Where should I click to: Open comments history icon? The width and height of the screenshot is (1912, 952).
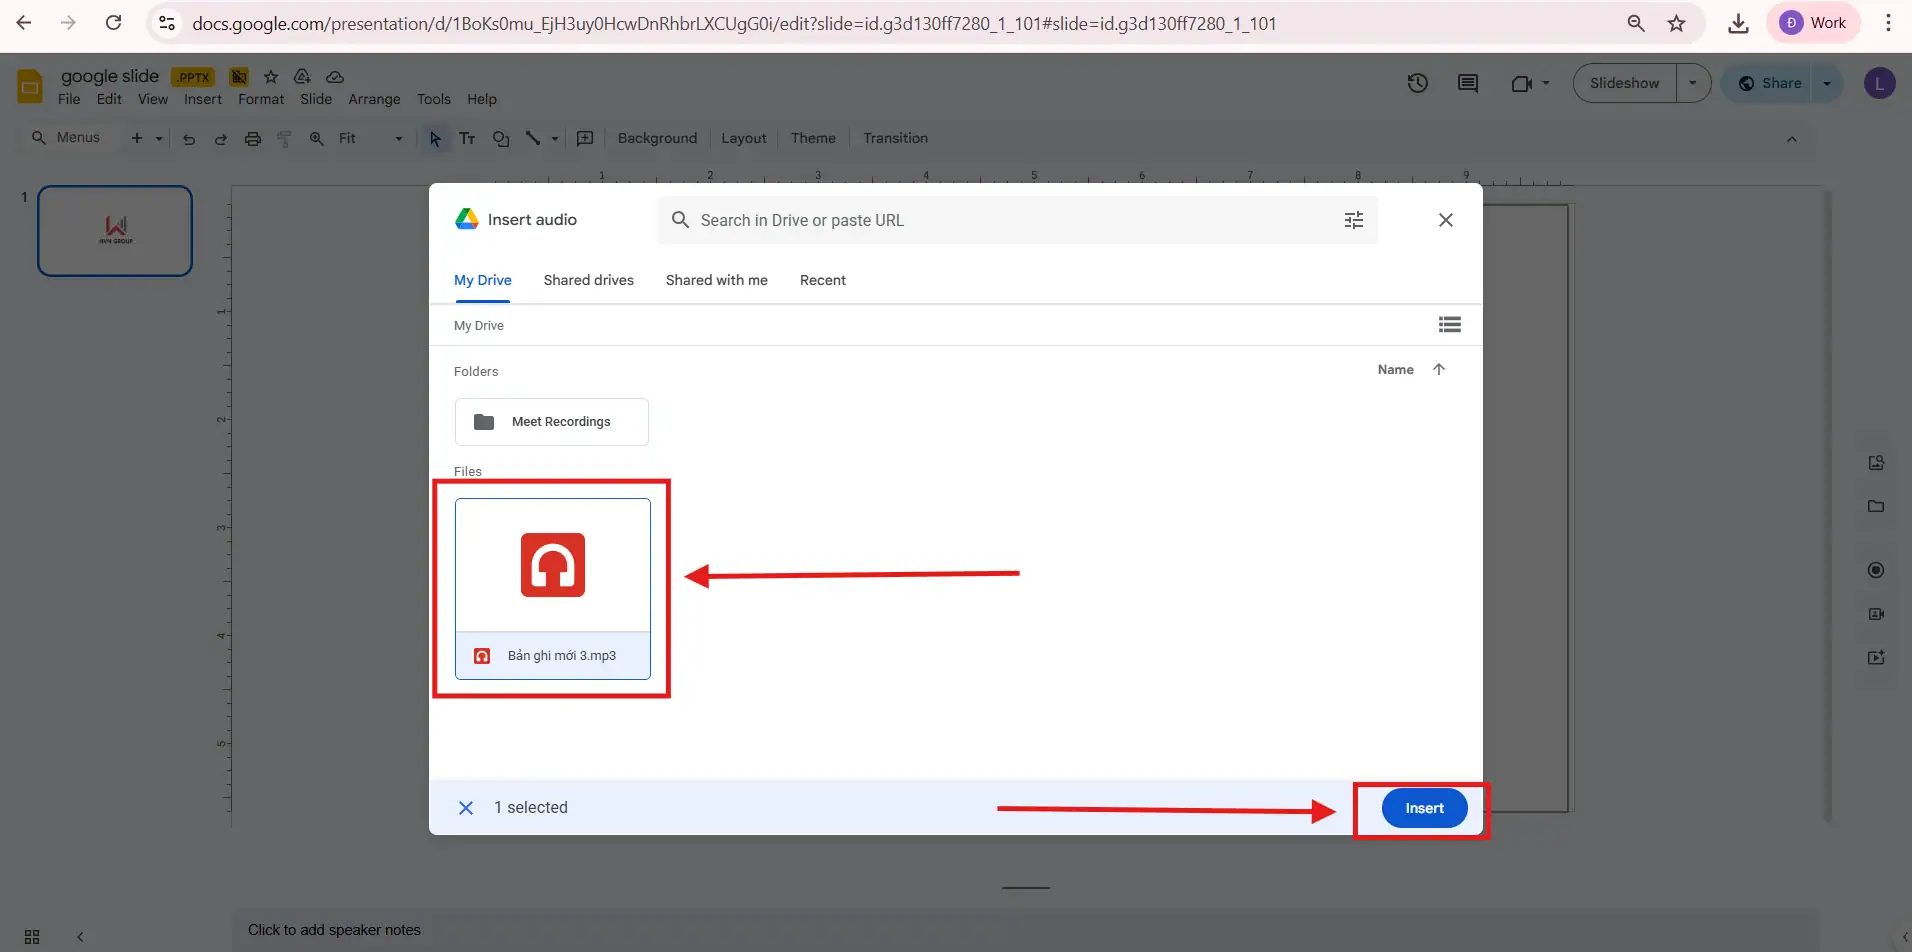pyautogui.click(x=1467, y=83)
